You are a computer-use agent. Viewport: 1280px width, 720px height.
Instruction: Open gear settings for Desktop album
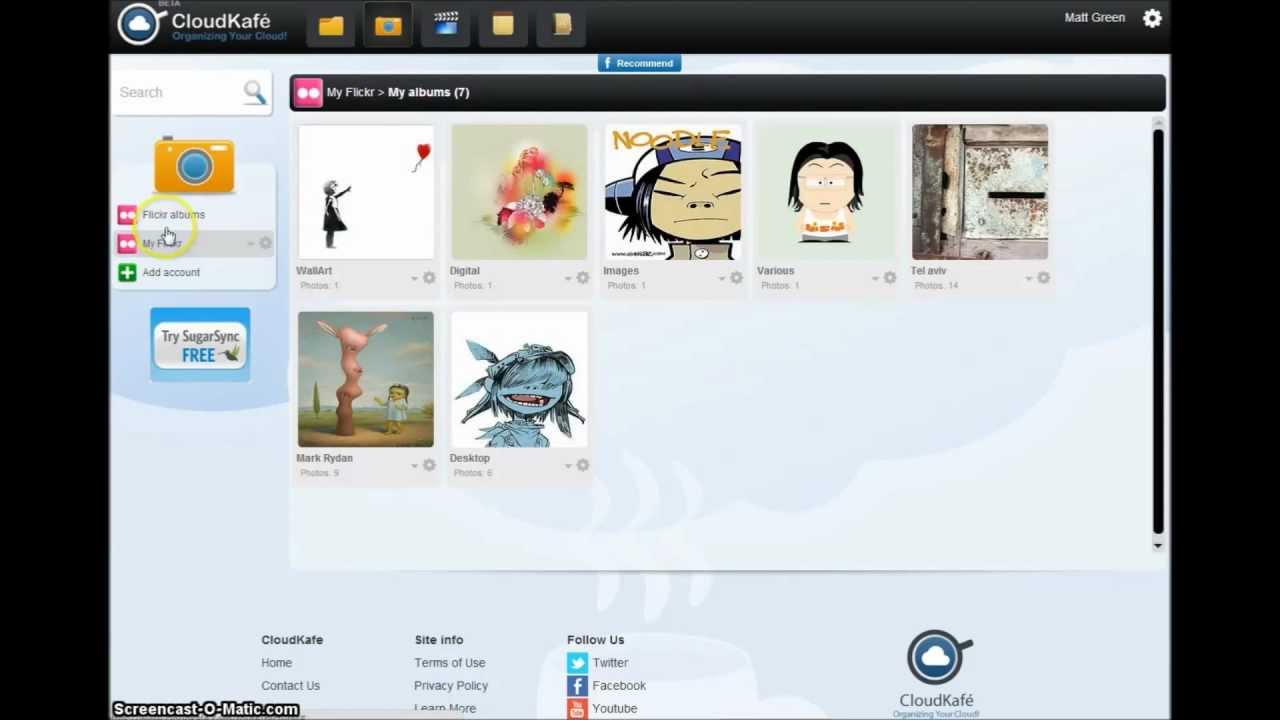pos(582,465)
